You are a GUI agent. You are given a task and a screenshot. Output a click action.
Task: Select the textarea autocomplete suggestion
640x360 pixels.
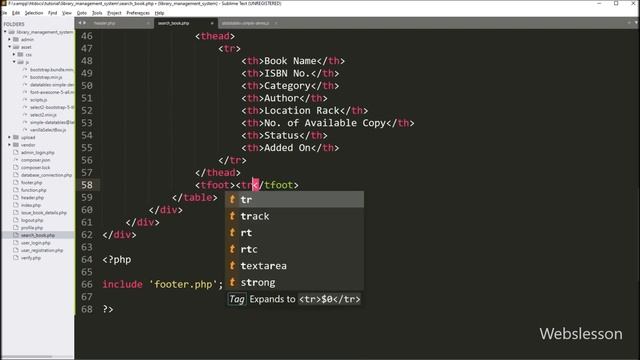294,266
